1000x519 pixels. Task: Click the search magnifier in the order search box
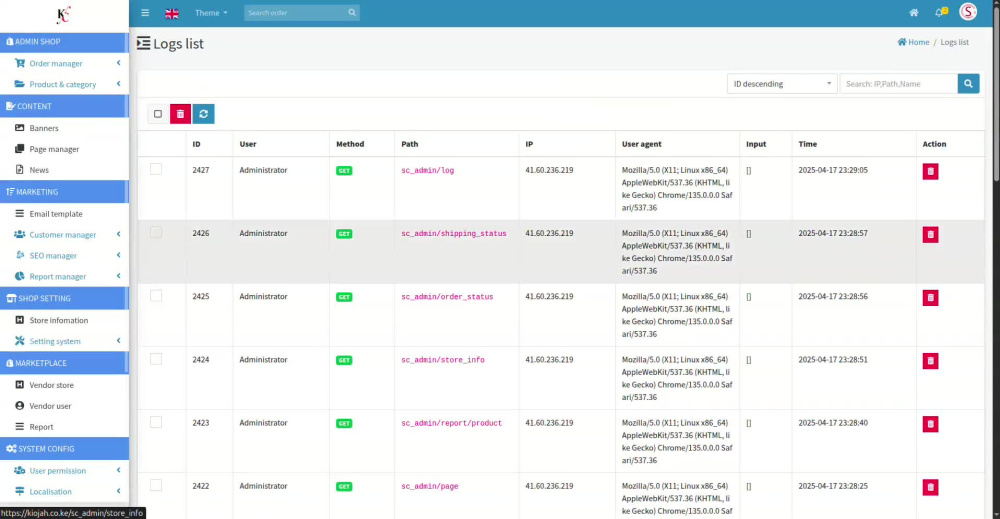352,13
